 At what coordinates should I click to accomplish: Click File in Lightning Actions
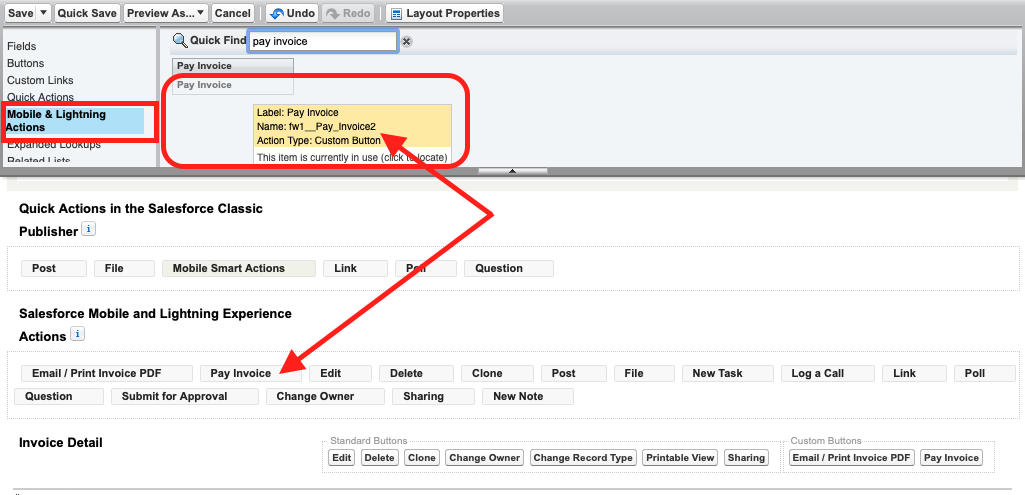(x=644, y=373)
